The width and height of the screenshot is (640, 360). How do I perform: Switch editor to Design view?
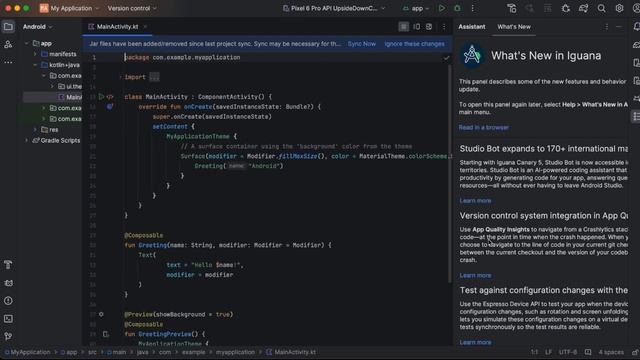pyautogui.click(x=429, y=27)
